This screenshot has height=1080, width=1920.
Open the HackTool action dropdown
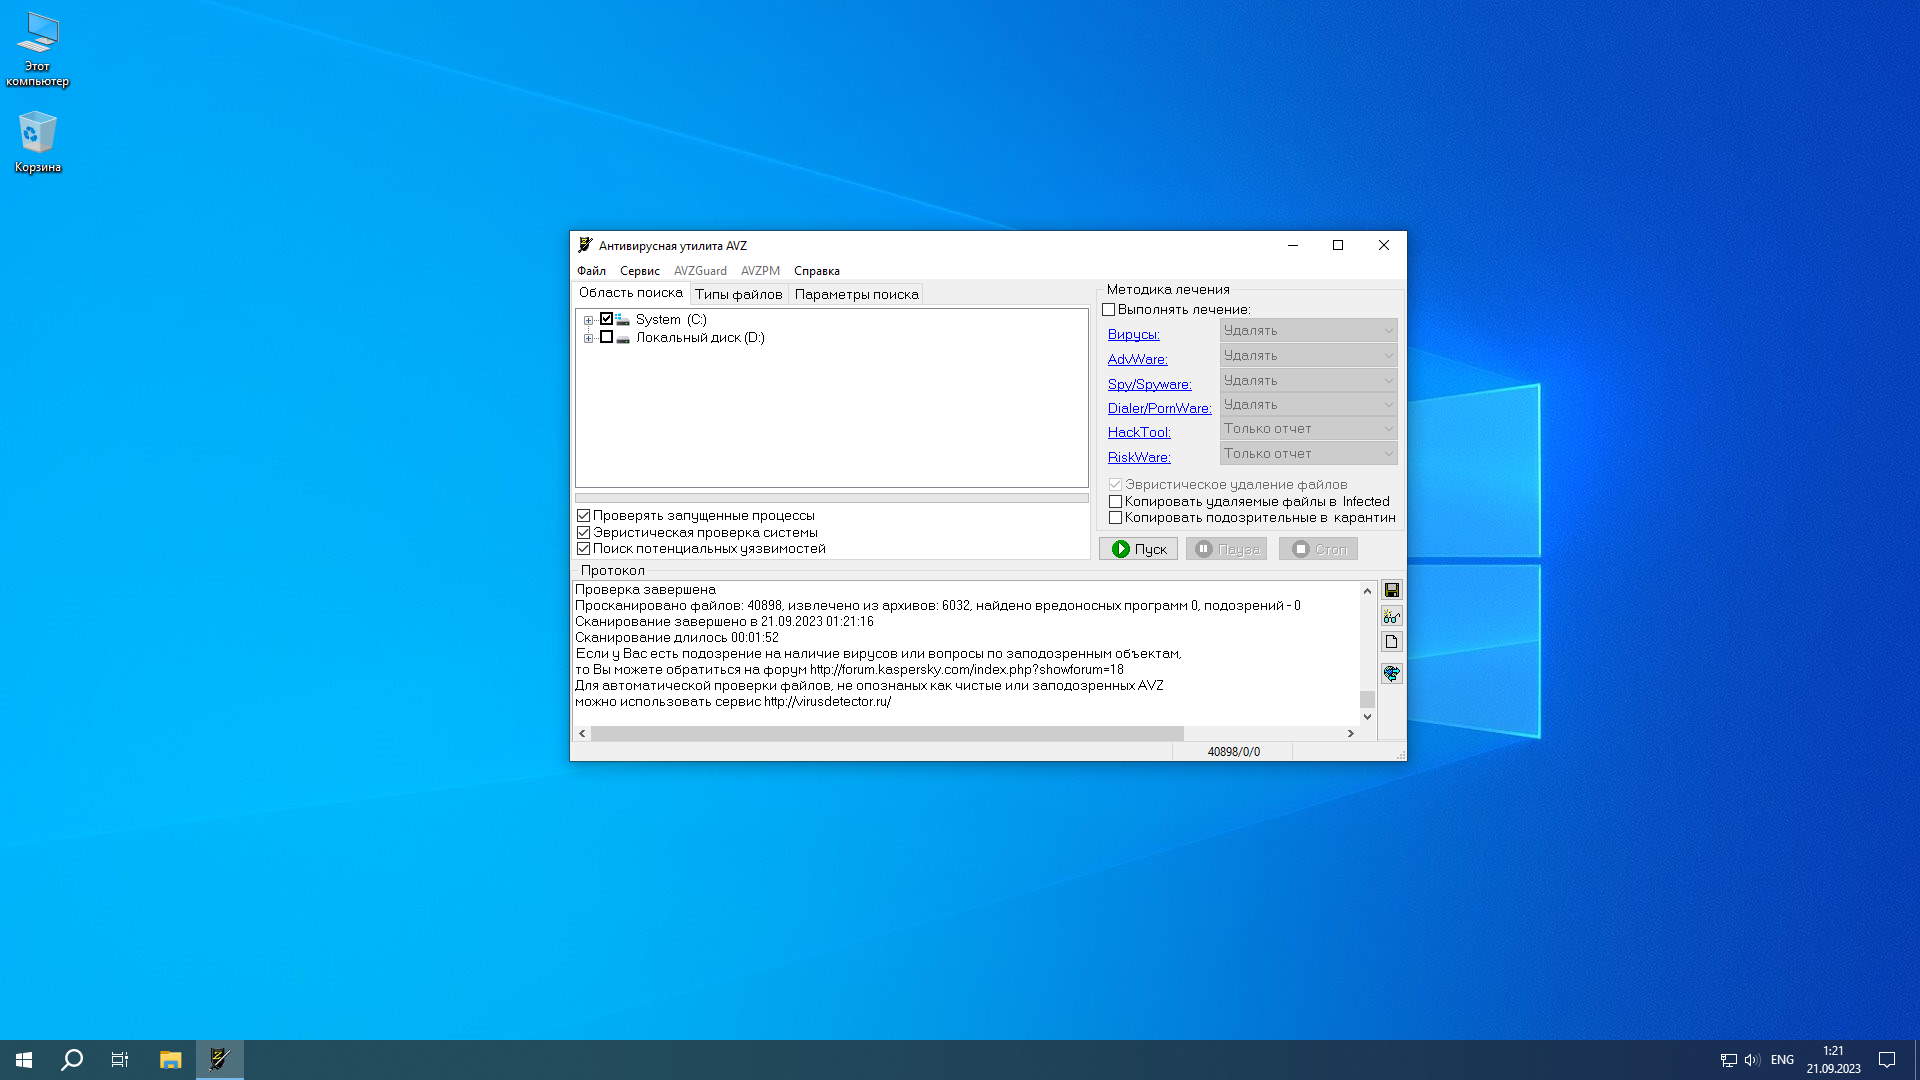(x=1308, y=429)
